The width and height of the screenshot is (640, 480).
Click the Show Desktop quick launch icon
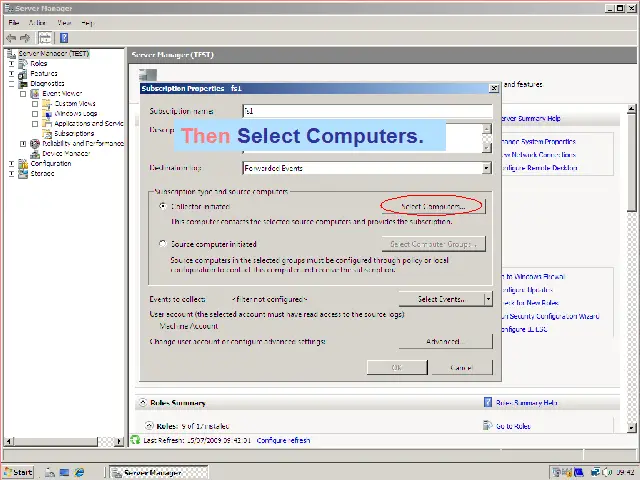[64, 472]
